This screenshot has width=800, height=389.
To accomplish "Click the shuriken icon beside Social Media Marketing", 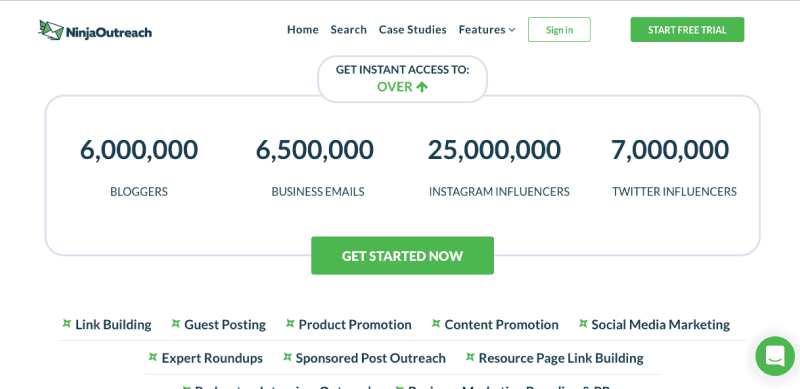I will pos(583,324).
